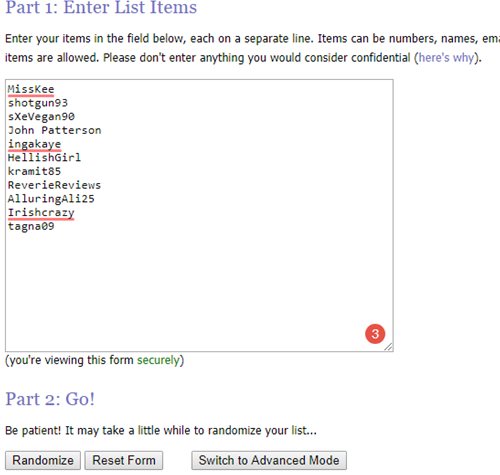
Task: Click the textarea resize grip corner
Action: tap(389, 347)
